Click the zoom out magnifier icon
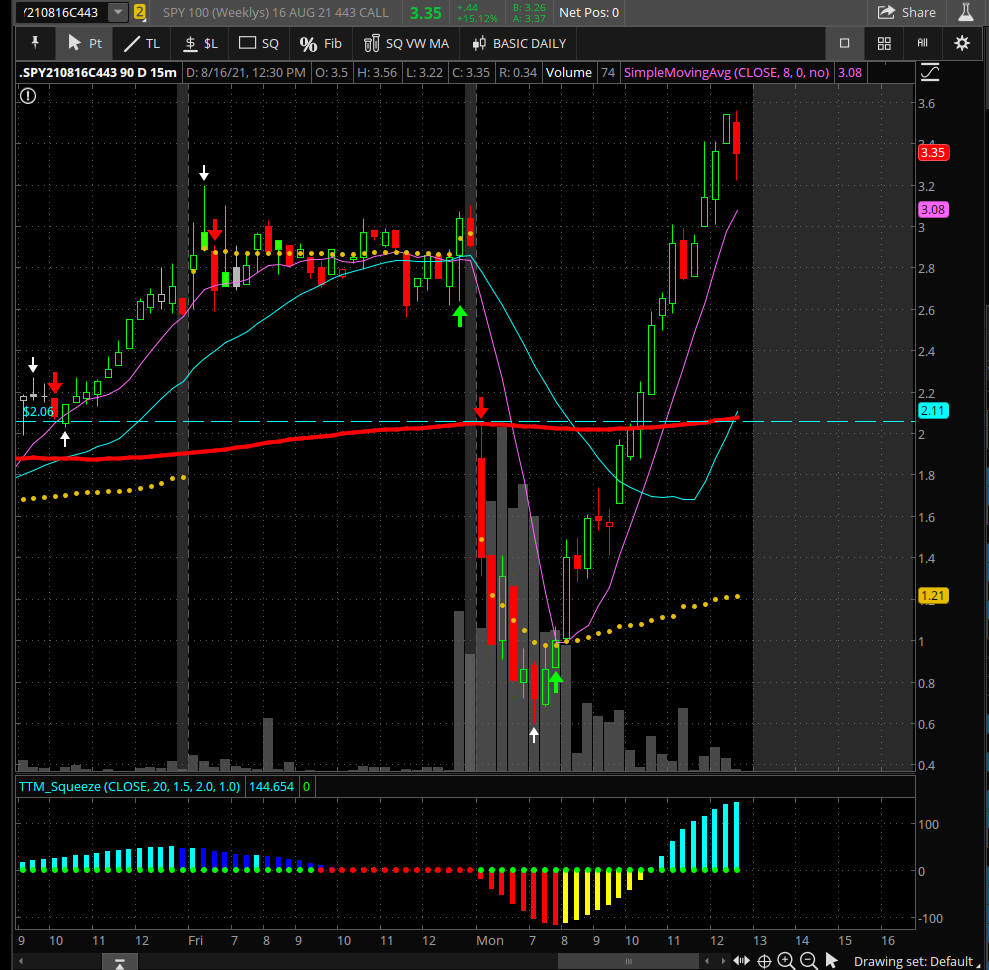The height and width of the screenshot is (970, 989). coord(807,961)
